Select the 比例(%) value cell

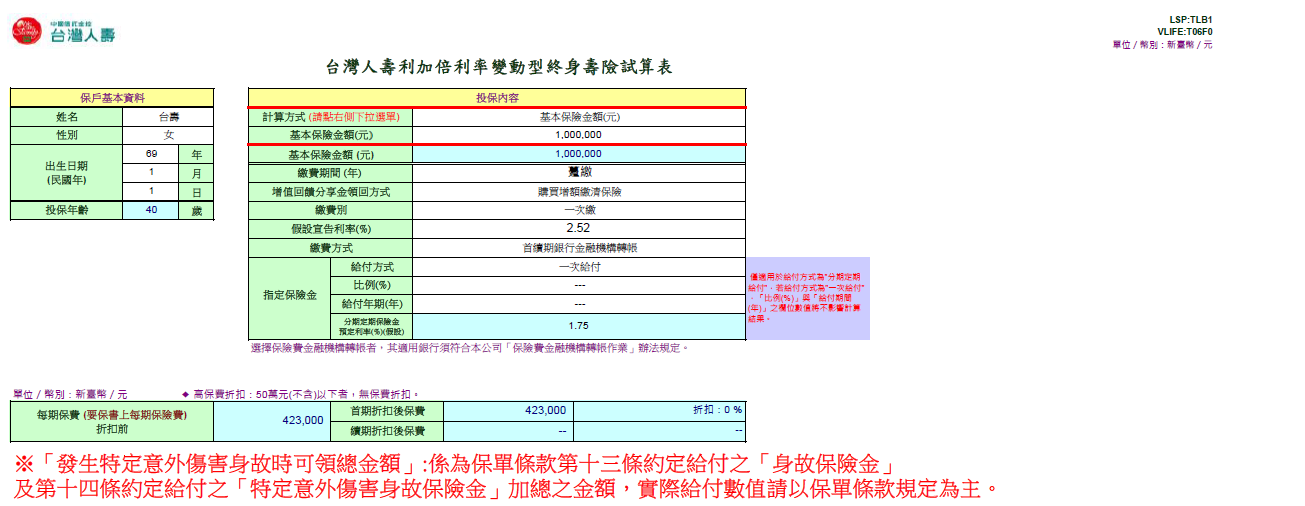(x=579, y=285)
